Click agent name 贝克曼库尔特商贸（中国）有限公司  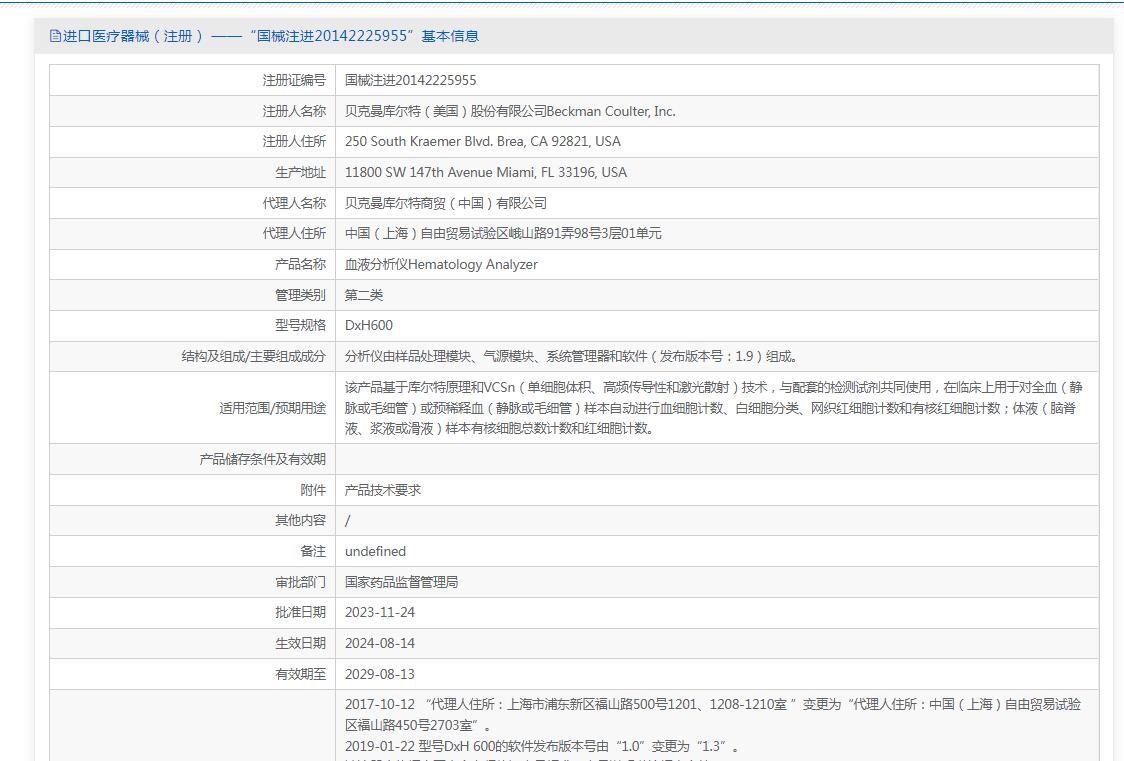click(x=446, y=204)
